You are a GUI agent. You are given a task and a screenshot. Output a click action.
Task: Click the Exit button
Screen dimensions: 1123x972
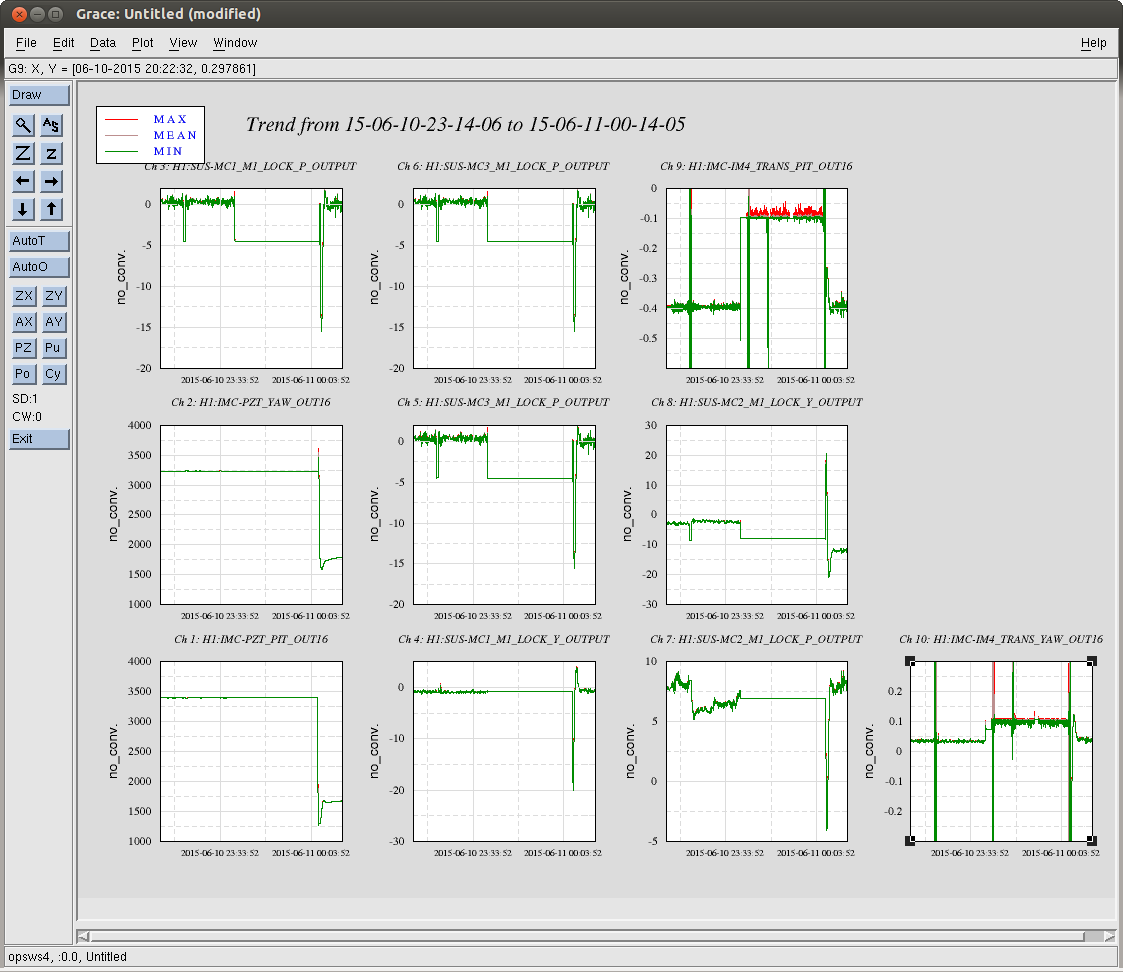point(39,439)
